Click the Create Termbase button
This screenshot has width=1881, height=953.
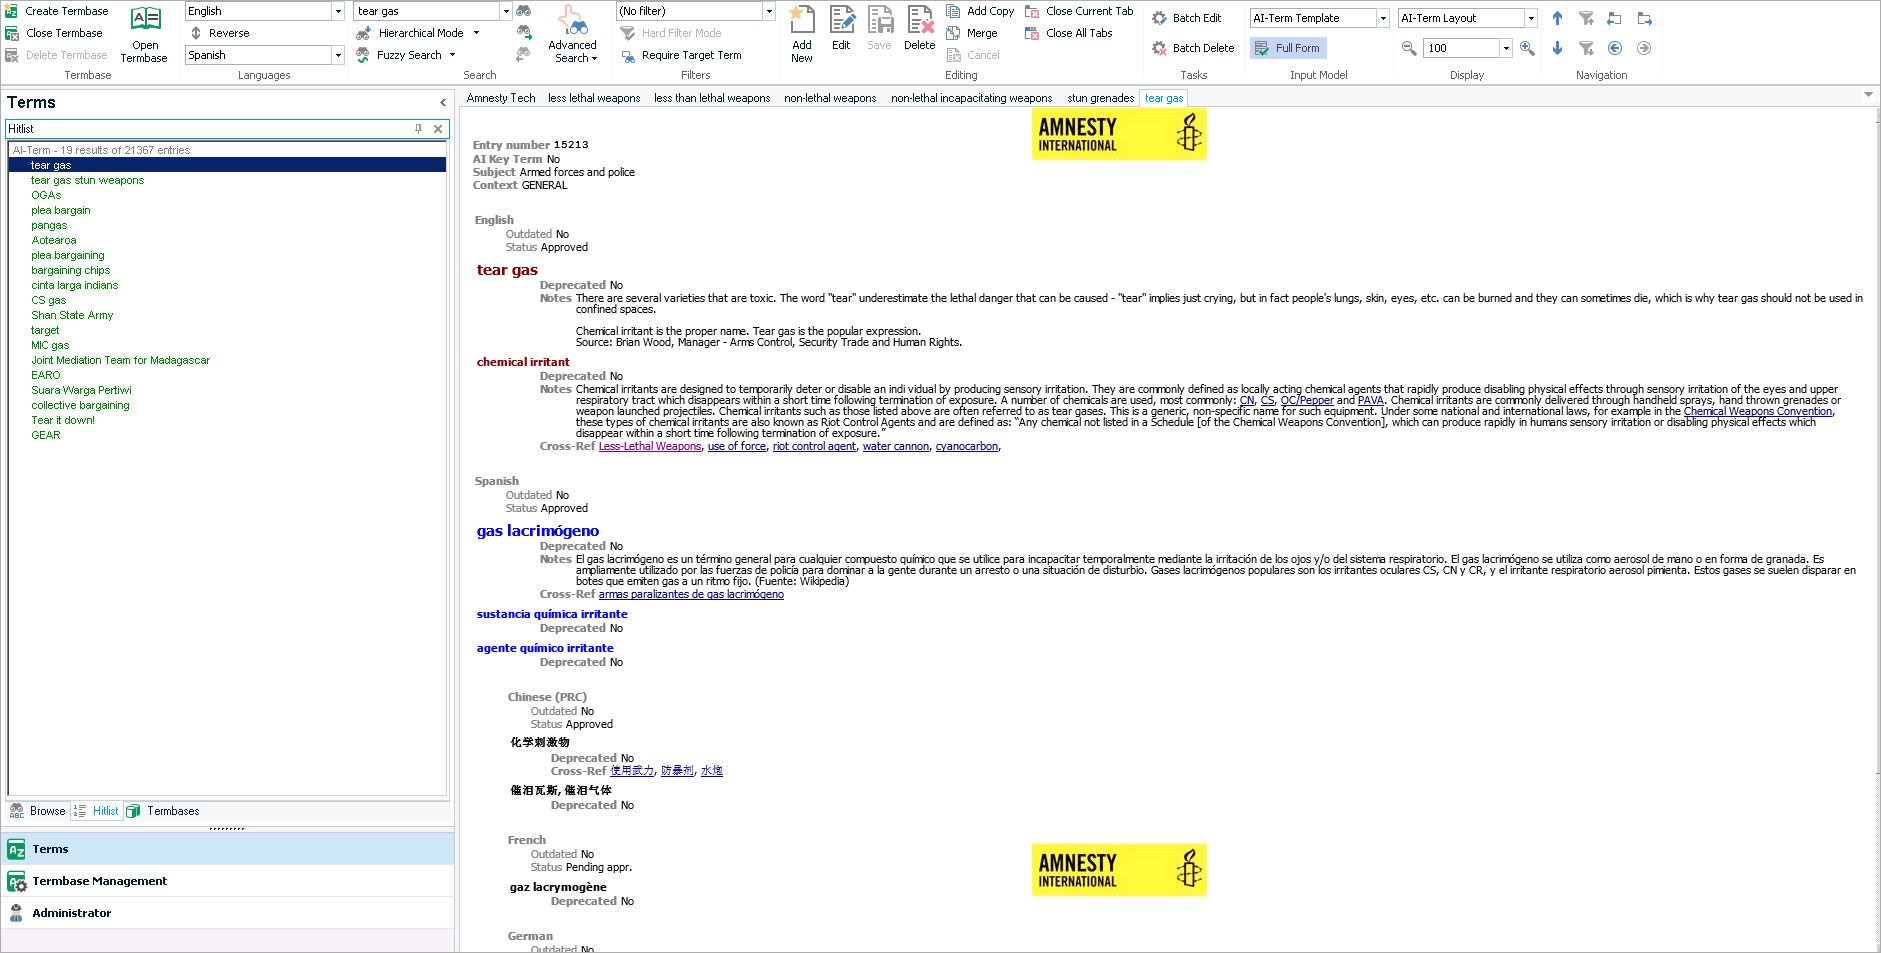point(57,11)
